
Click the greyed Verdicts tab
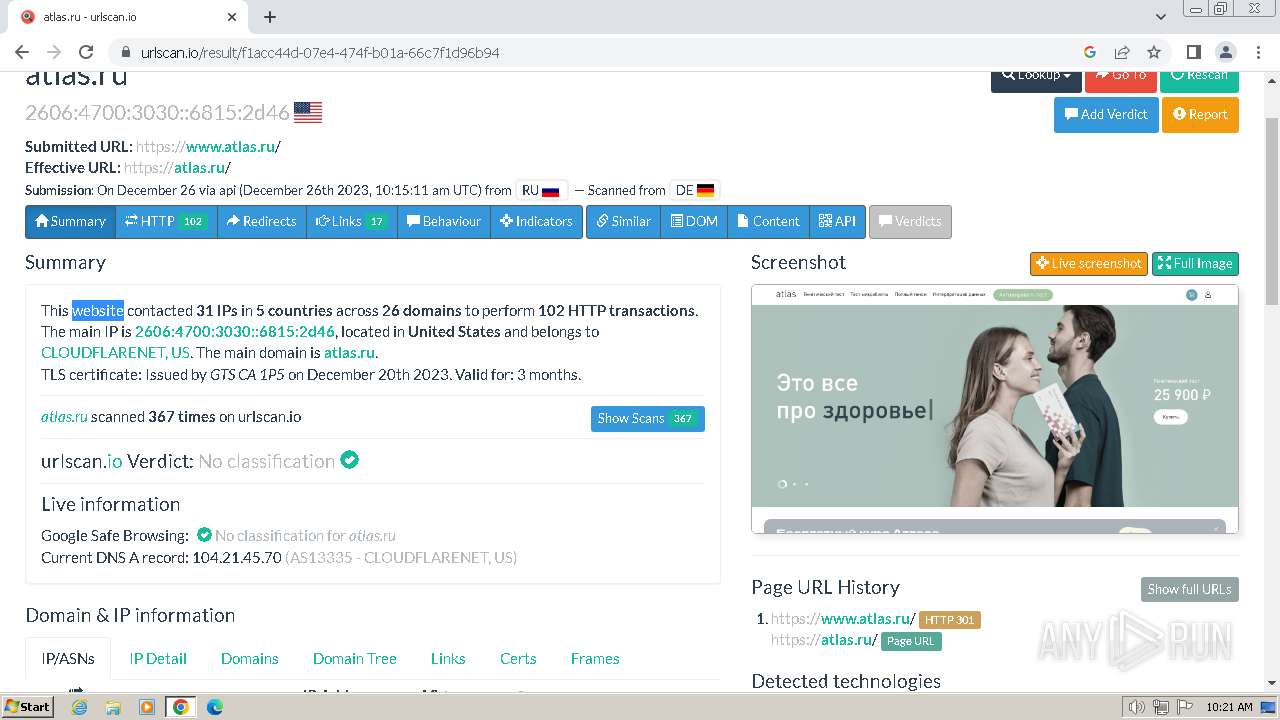(910, 221)
